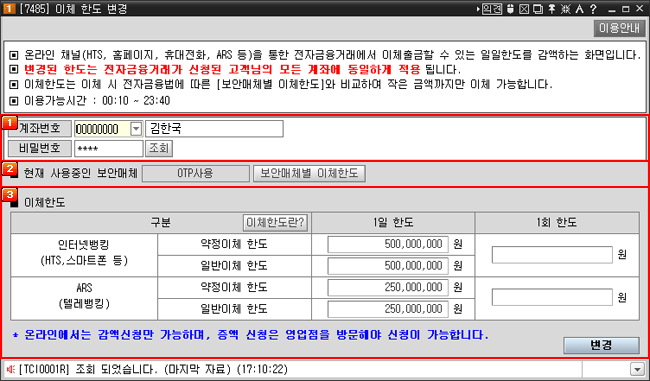The width and height of the screenshot is (650, 381).
Task: Open the status bar message dropdown
Action: tap(636, 369)
